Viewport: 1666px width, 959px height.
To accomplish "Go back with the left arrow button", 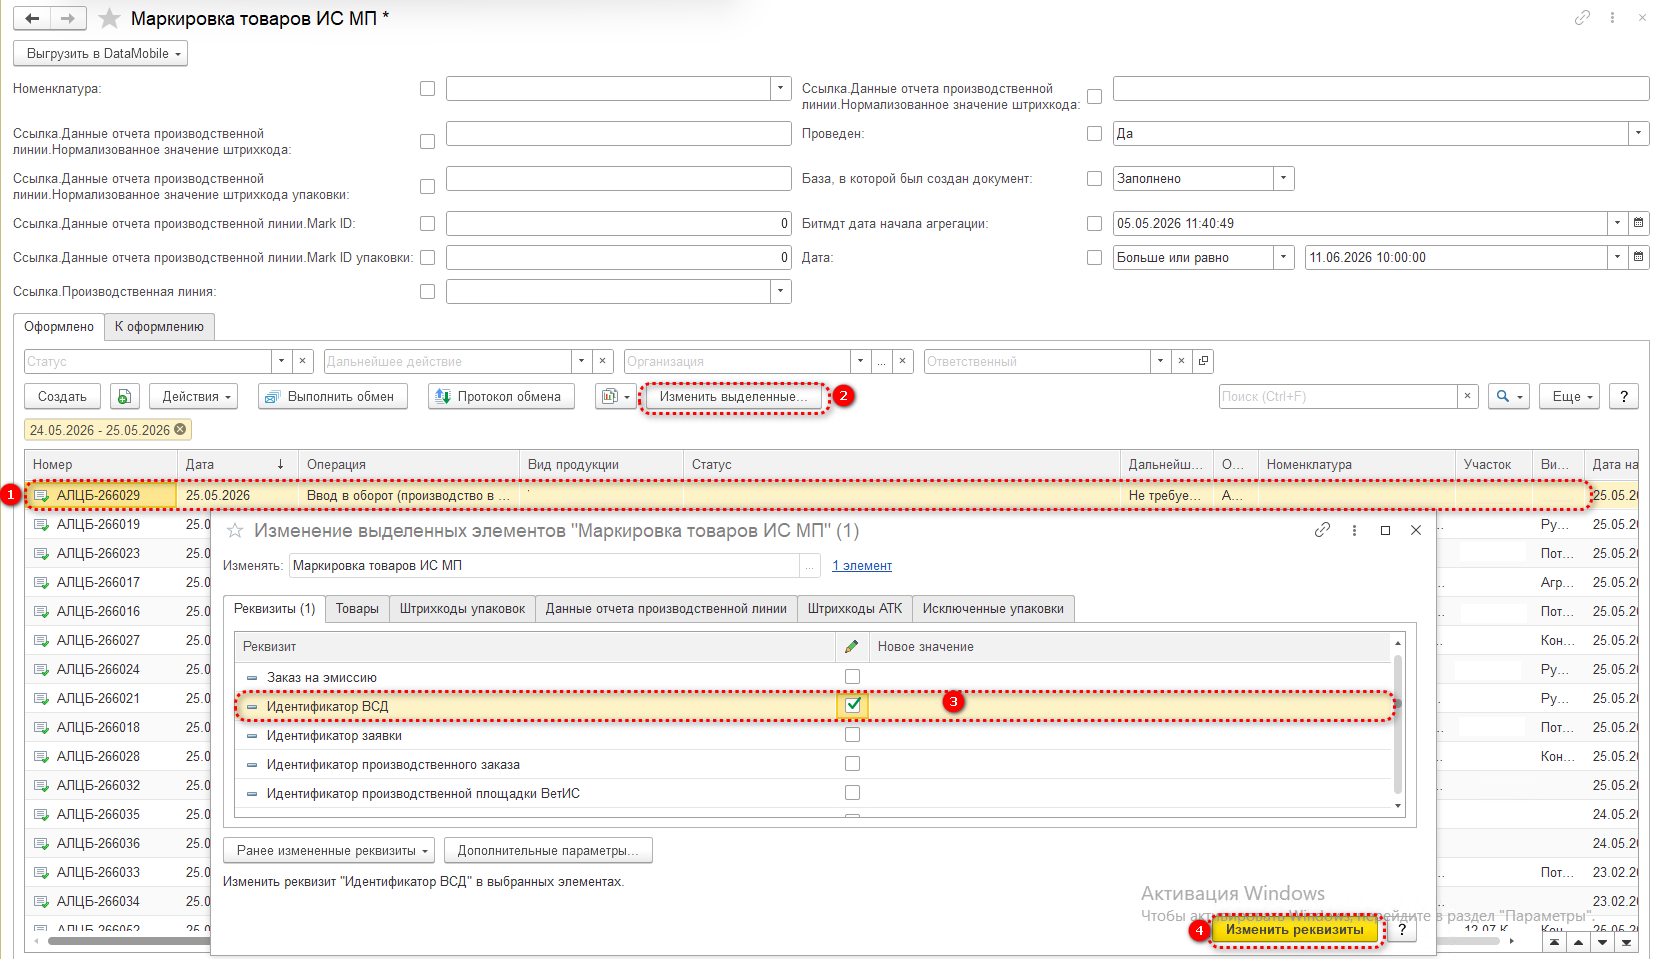I will [x=32, y=18].
